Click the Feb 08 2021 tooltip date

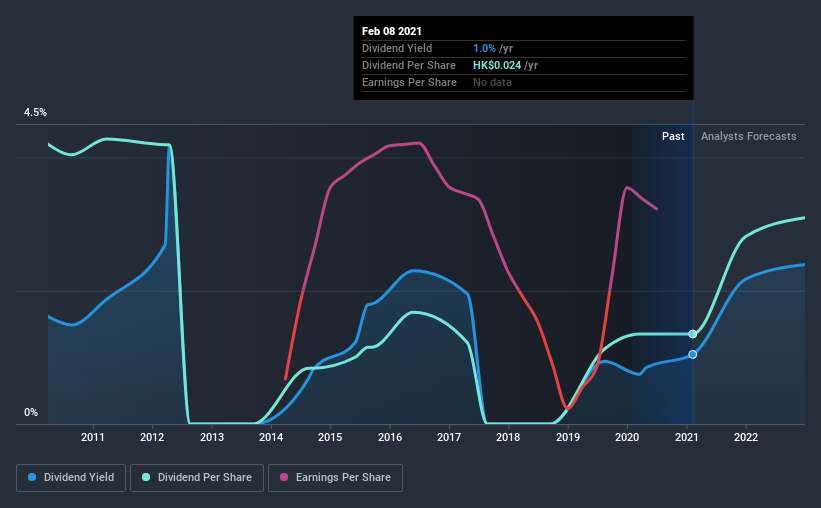click(392, 31)
